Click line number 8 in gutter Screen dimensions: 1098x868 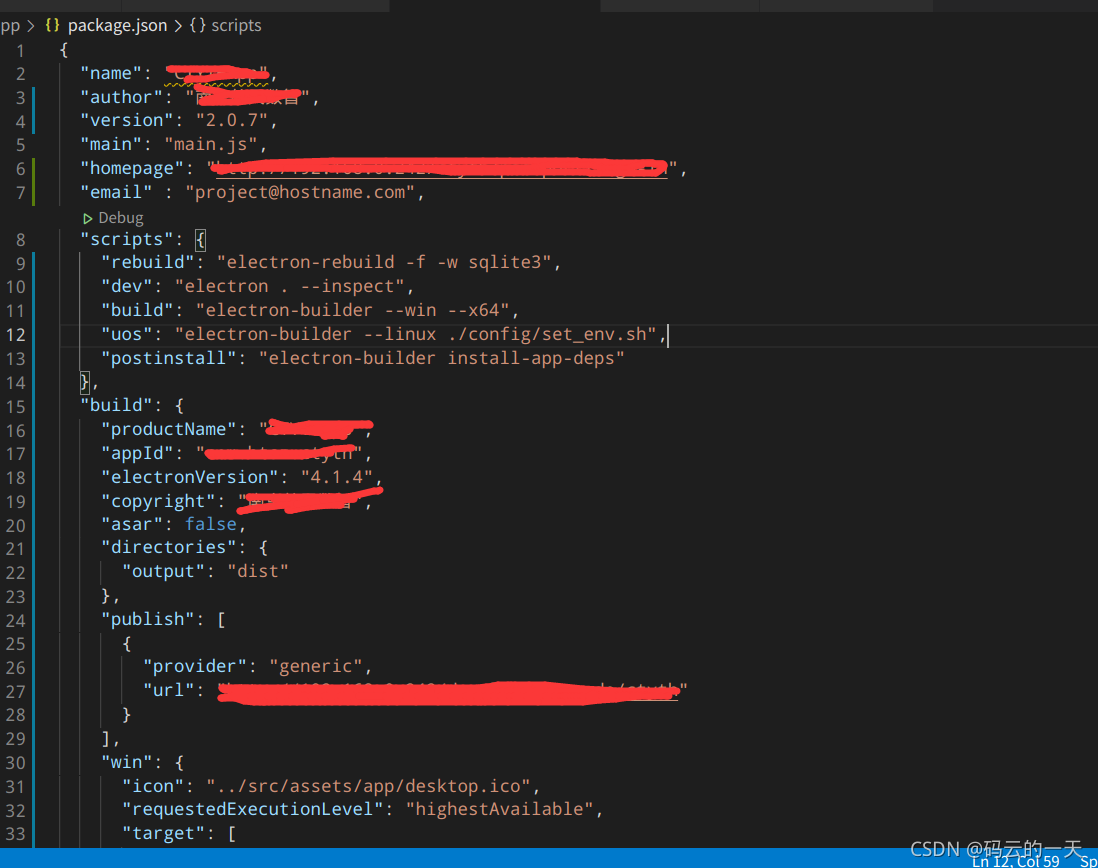point(20,240)
